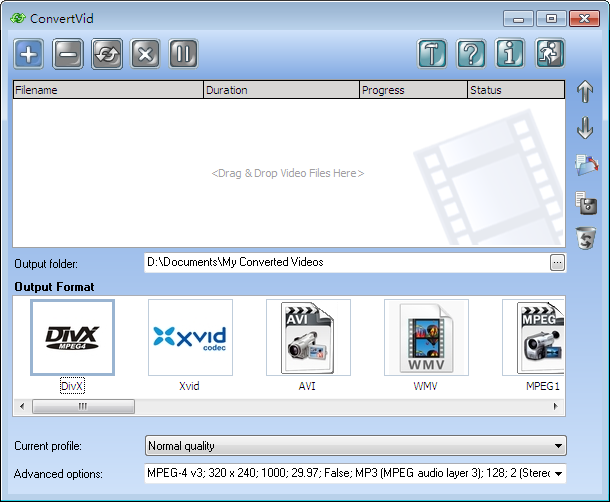Viewport: 610px width, 502px height.
Task: Click the format list scrollbar thumb
Action: 83,406
